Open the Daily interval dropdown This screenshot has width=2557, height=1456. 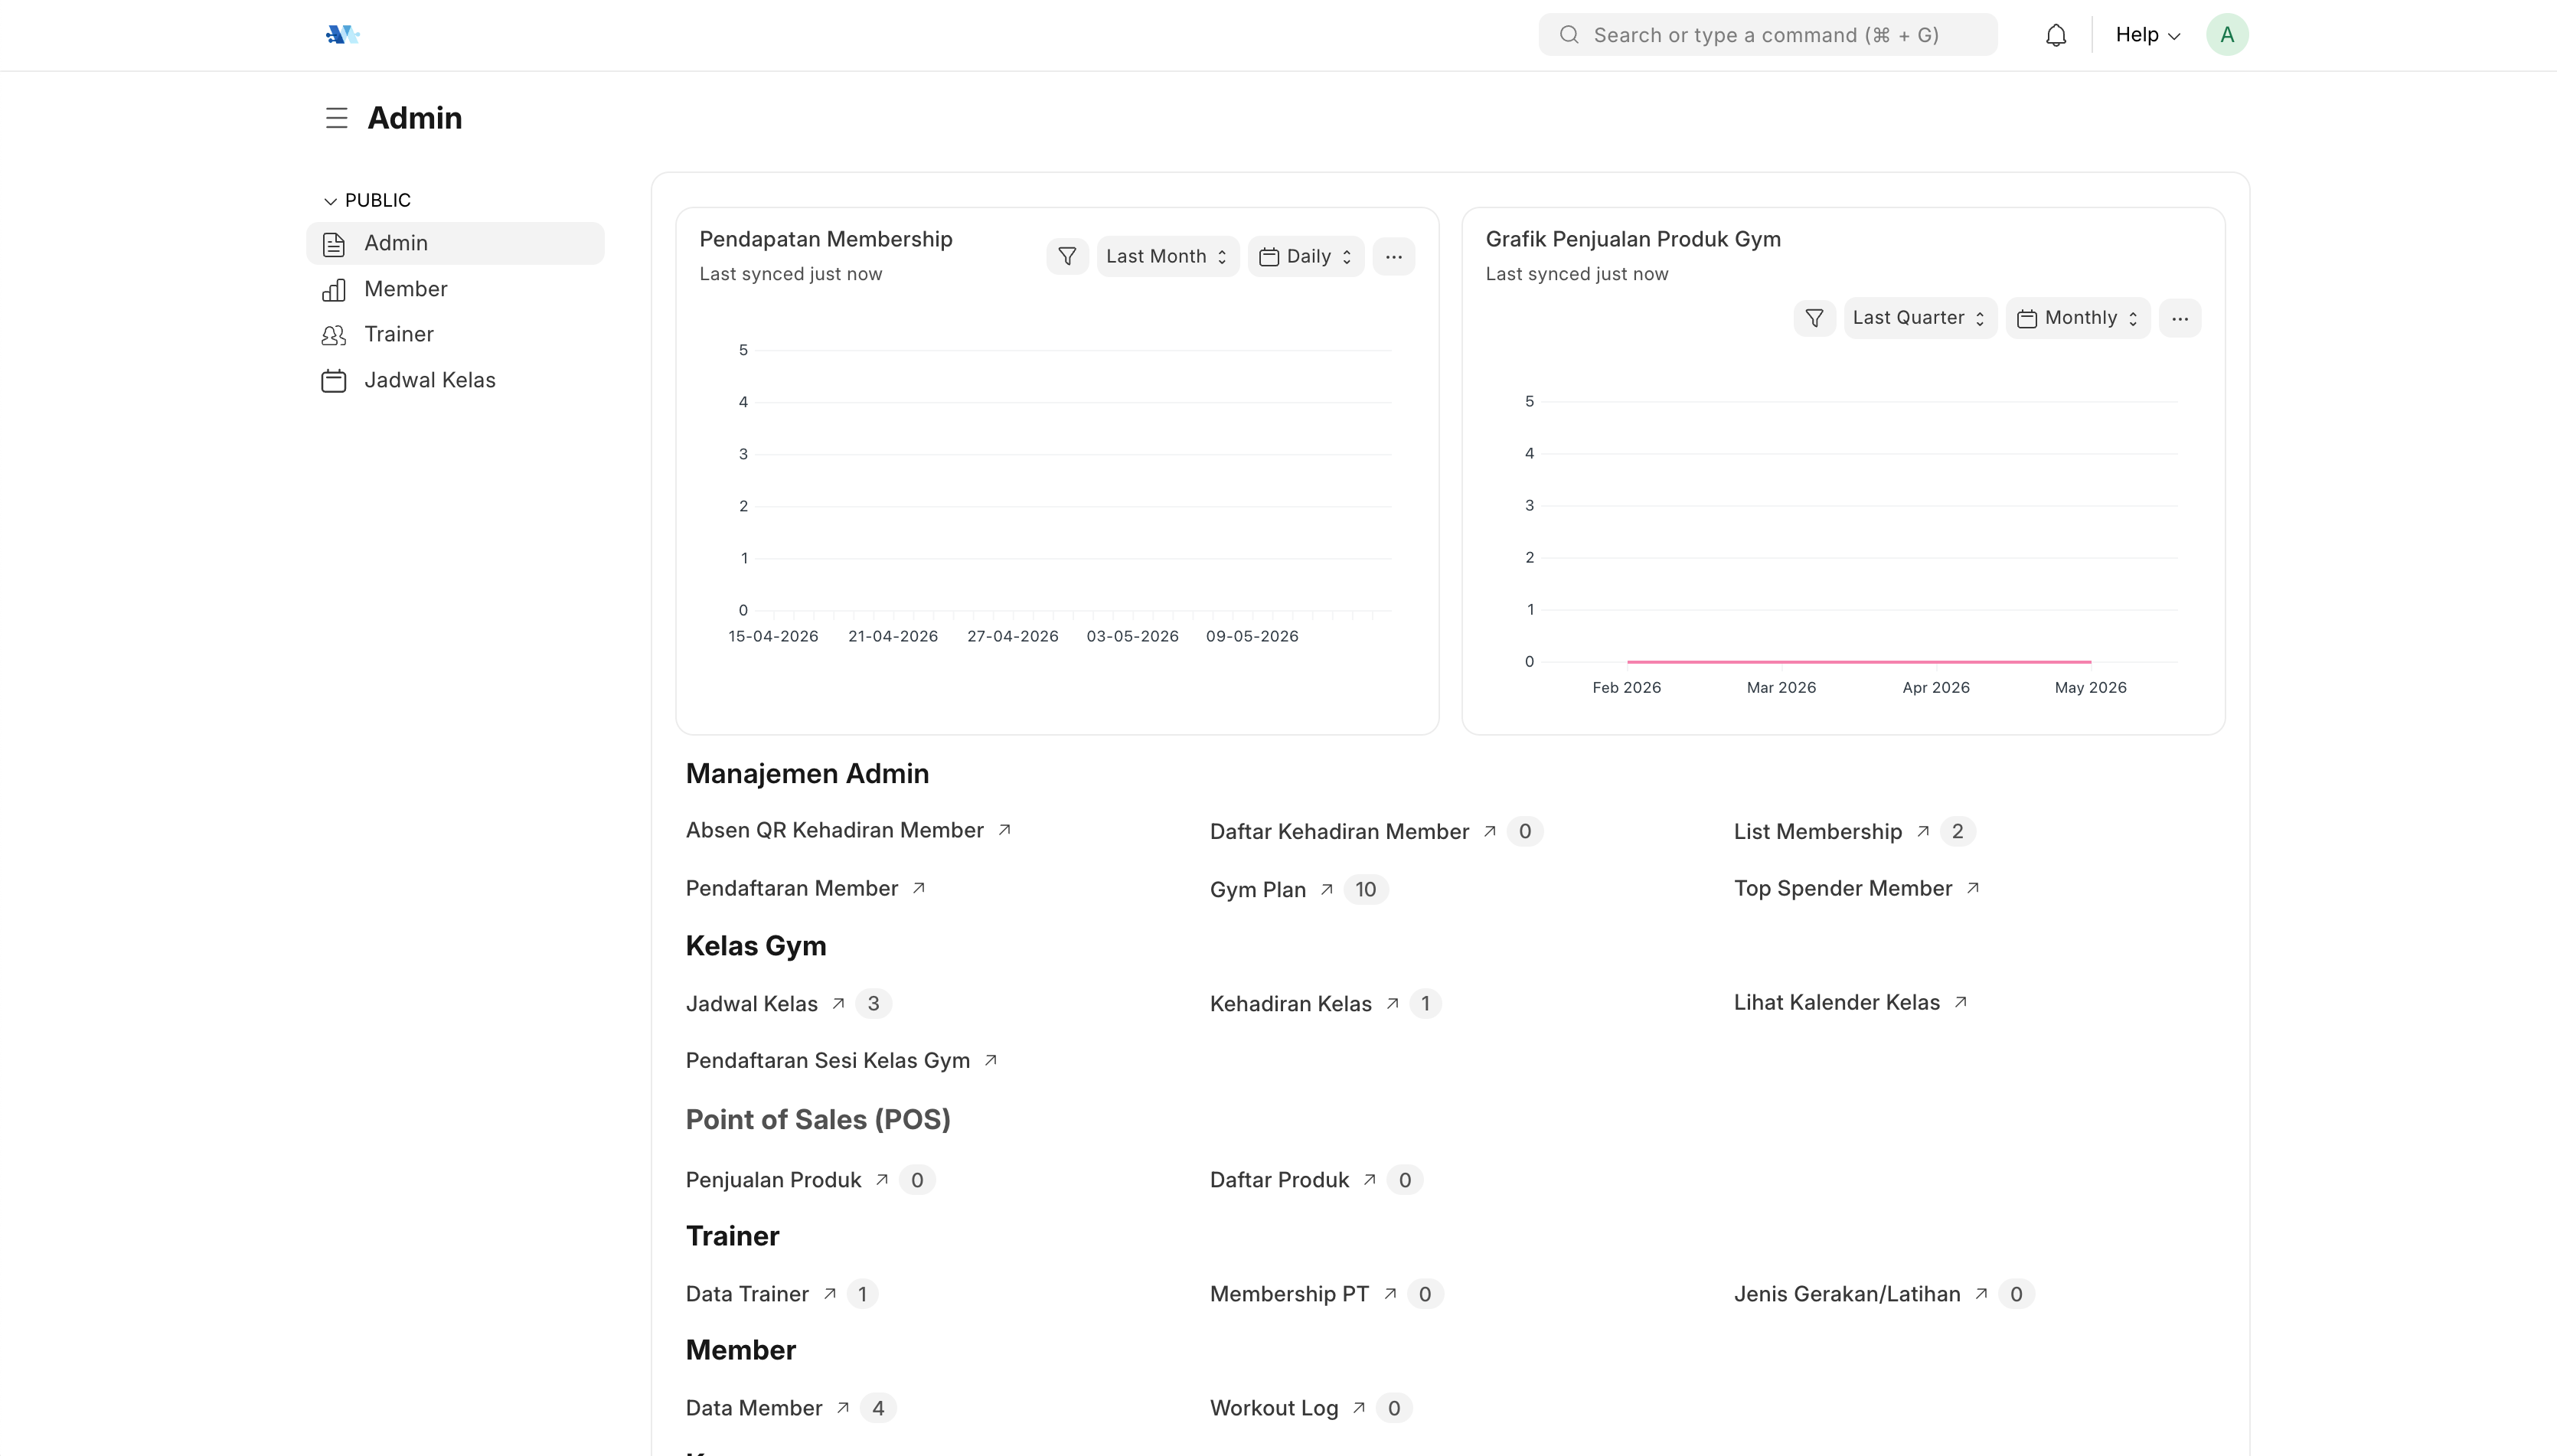pyautogui.click(x=1306, y=257)
